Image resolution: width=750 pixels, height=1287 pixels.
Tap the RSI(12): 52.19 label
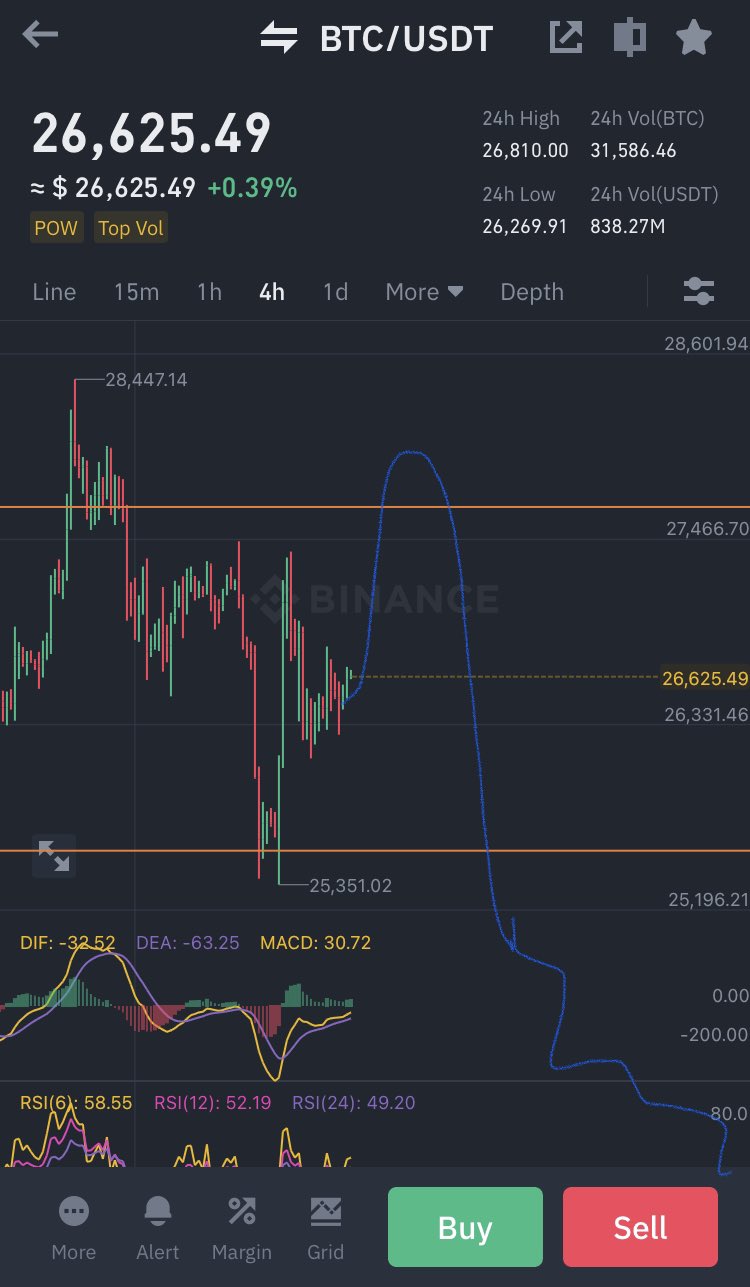[x=213, y=1103]
